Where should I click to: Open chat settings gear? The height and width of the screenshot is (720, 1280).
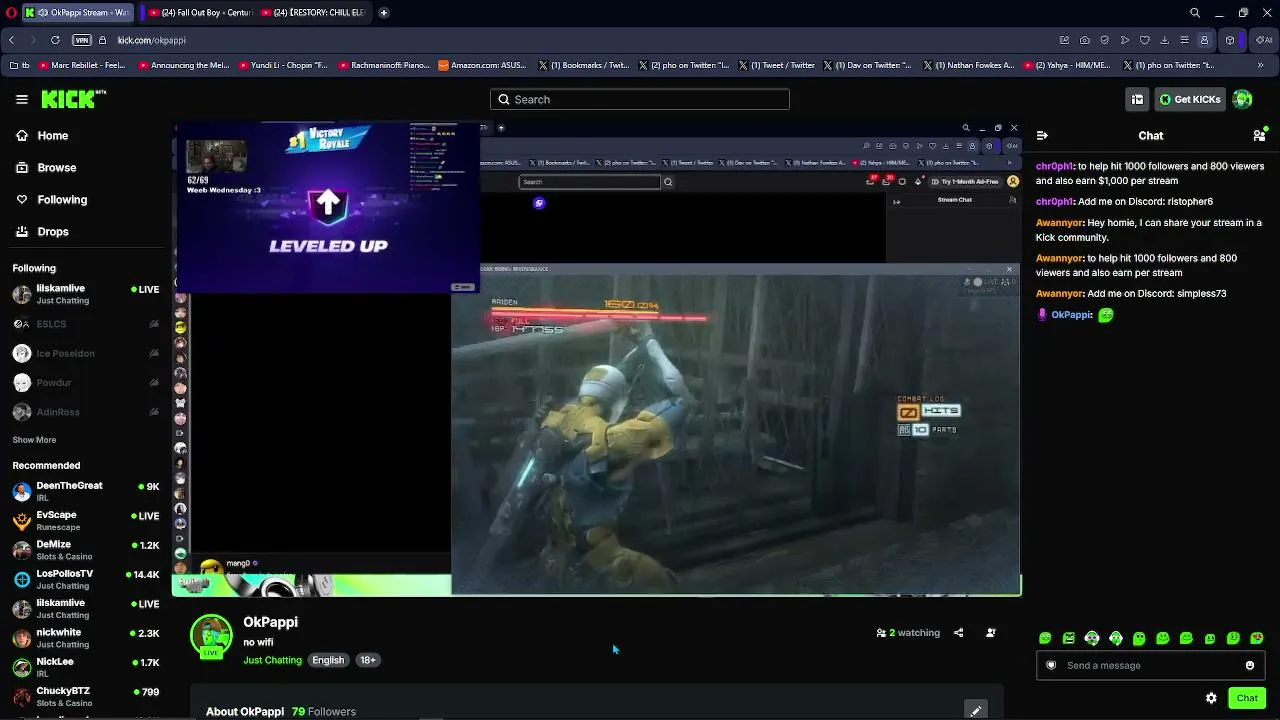tap(1211, 698)
